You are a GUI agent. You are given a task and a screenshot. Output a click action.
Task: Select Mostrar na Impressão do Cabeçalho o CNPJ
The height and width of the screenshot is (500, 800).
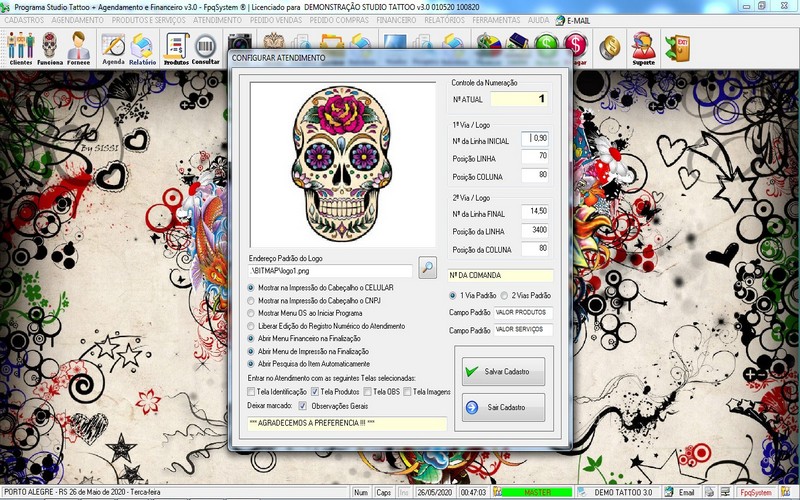pyautogui.click(x=251, y=301)
